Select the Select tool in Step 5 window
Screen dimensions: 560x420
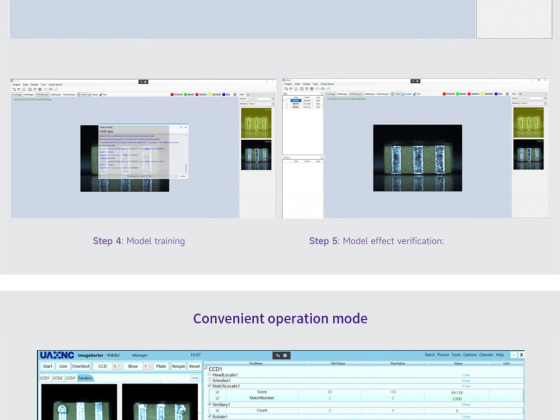click(x=396, y=94)
